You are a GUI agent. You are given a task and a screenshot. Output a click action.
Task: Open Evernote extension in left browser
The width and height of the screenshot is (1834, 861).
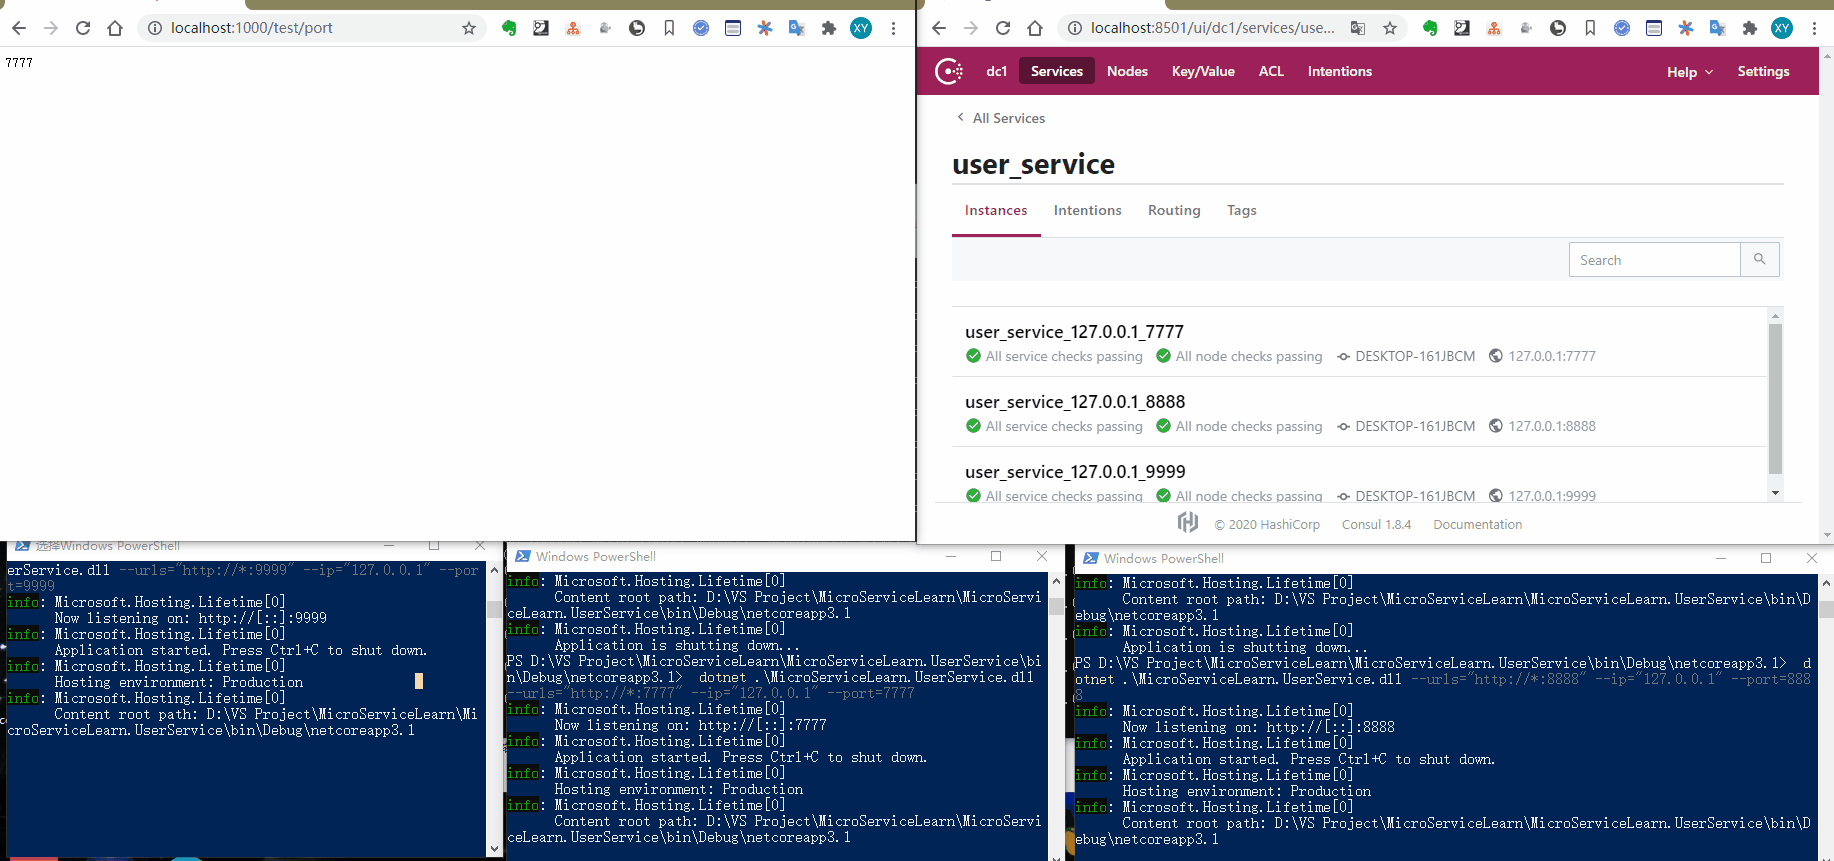coord(509,28)
